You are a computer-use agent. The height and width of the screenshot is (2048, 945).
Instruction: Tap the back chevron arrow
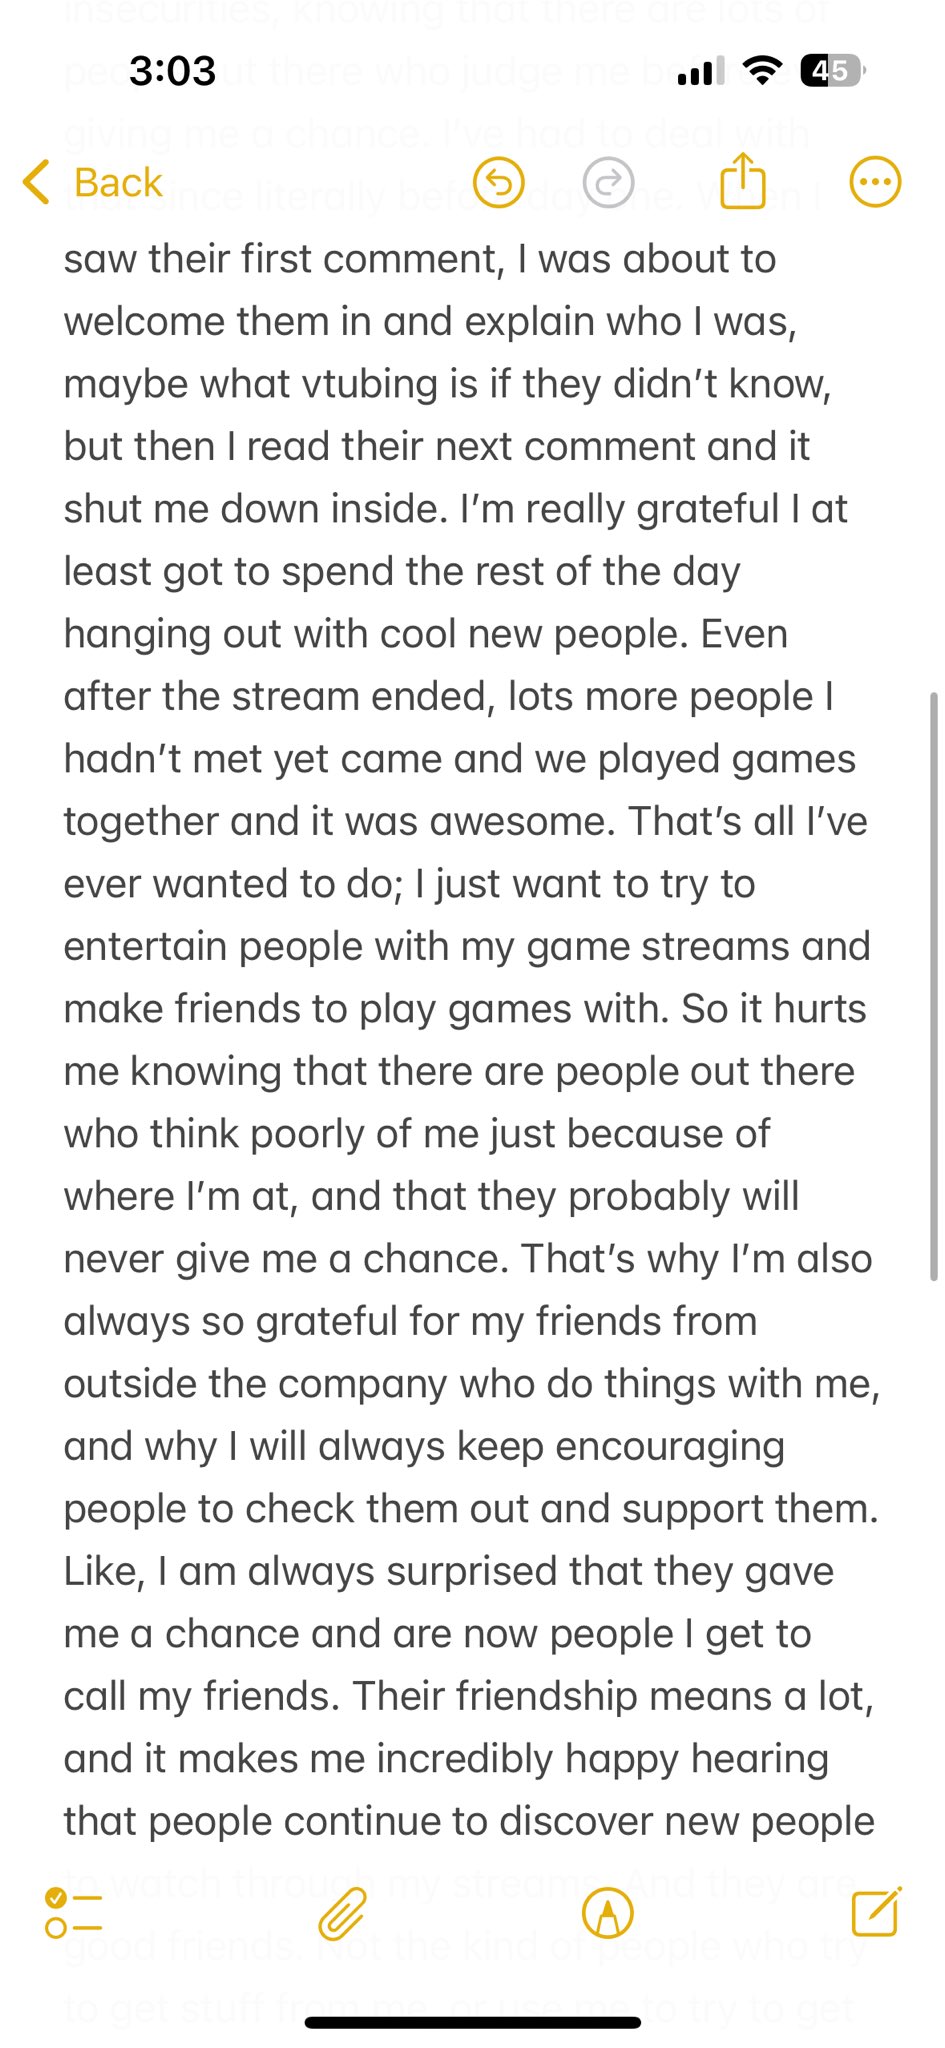36,183
